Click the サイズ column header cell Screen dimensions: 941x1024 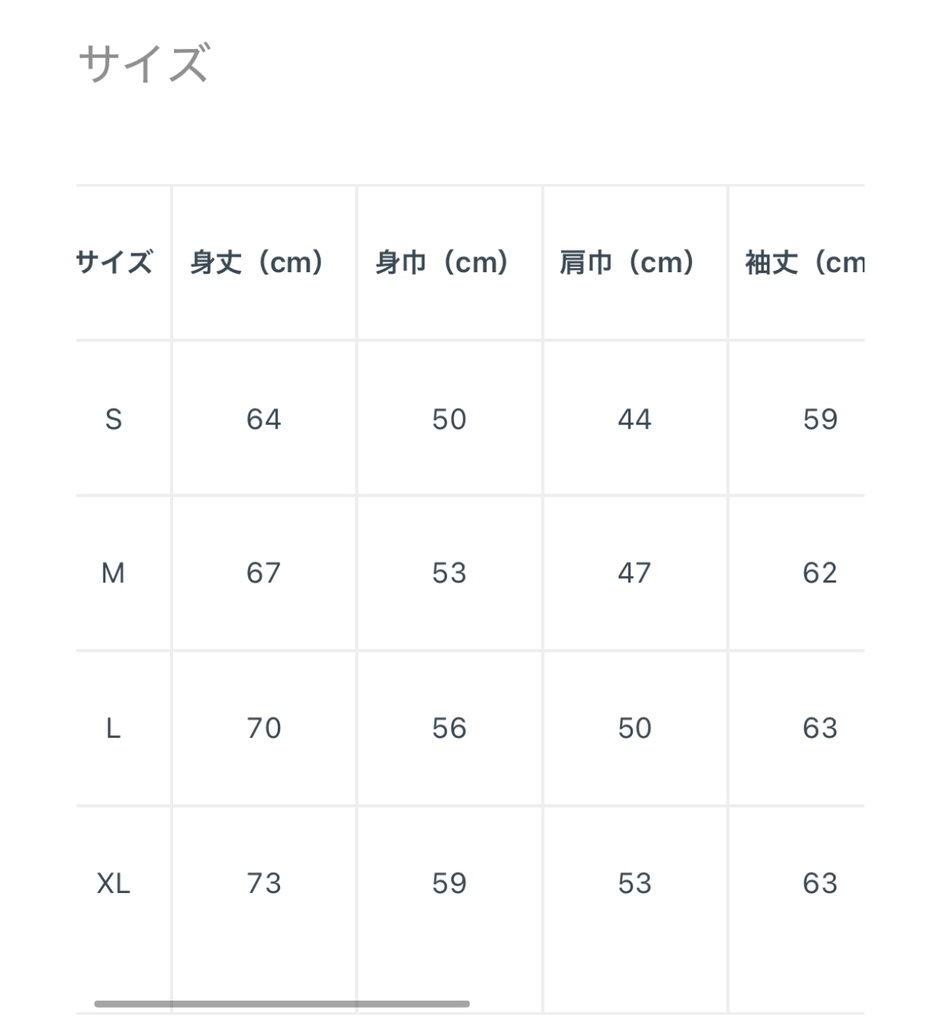[x=114, y=263]
